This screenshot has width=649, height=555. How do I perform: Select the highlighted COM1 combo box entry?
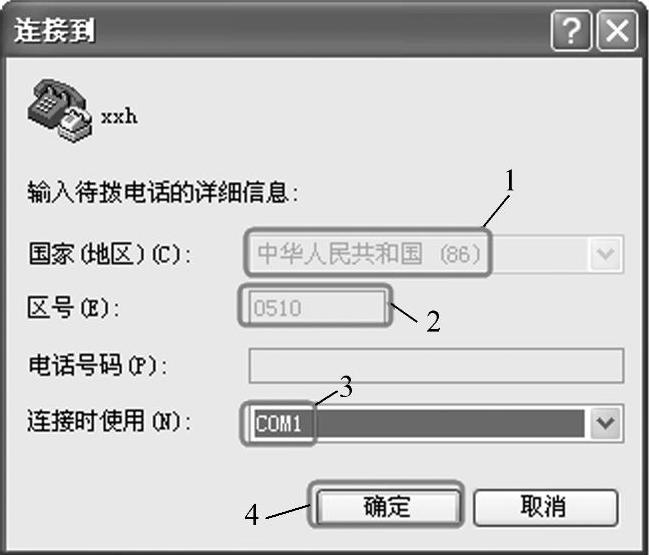pos(418,423)
